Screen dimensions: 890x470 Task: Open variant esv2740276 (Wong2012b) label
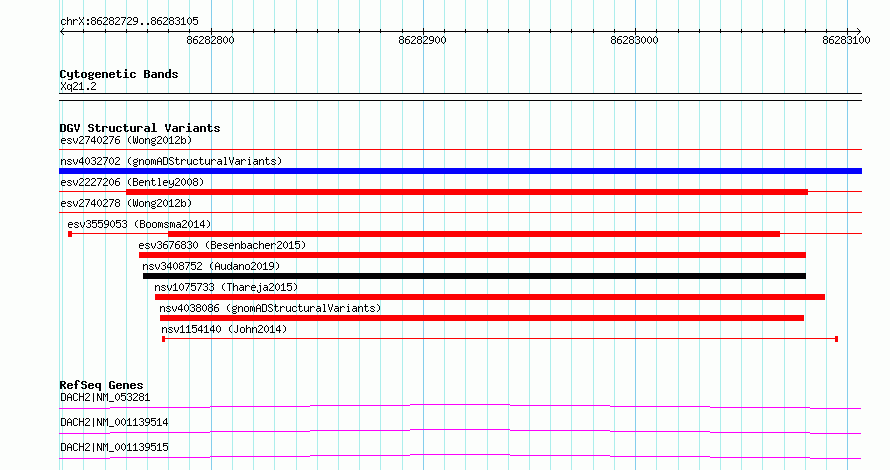(126, 140)
